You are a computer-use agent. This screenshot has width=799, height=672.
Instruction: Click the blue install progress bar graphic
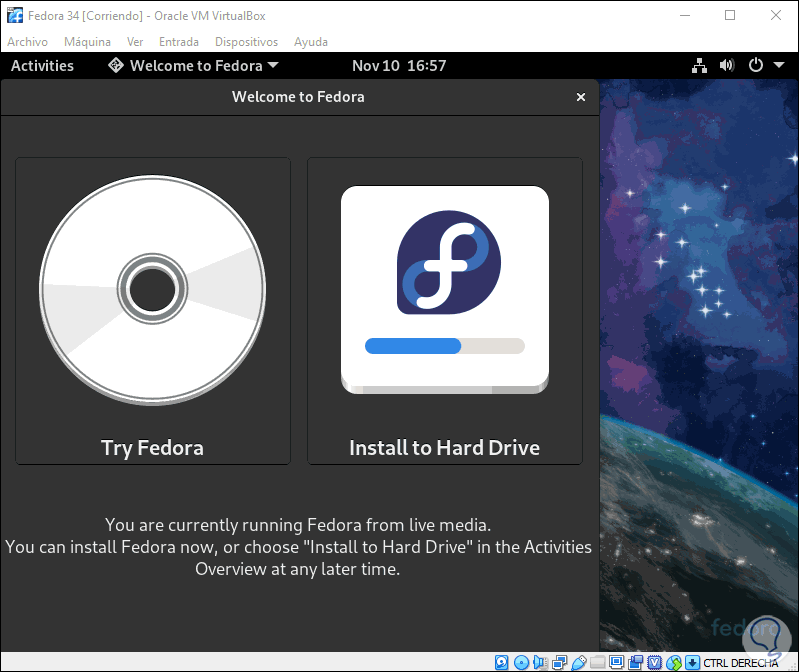(445, 346)
